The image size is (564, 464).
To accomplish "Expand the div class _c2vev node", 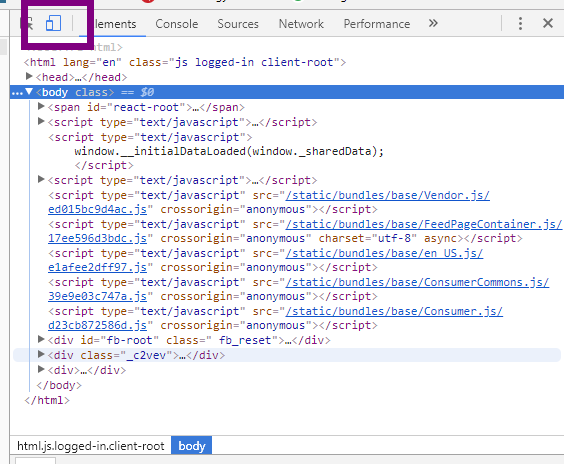I will tap(41, 355).
